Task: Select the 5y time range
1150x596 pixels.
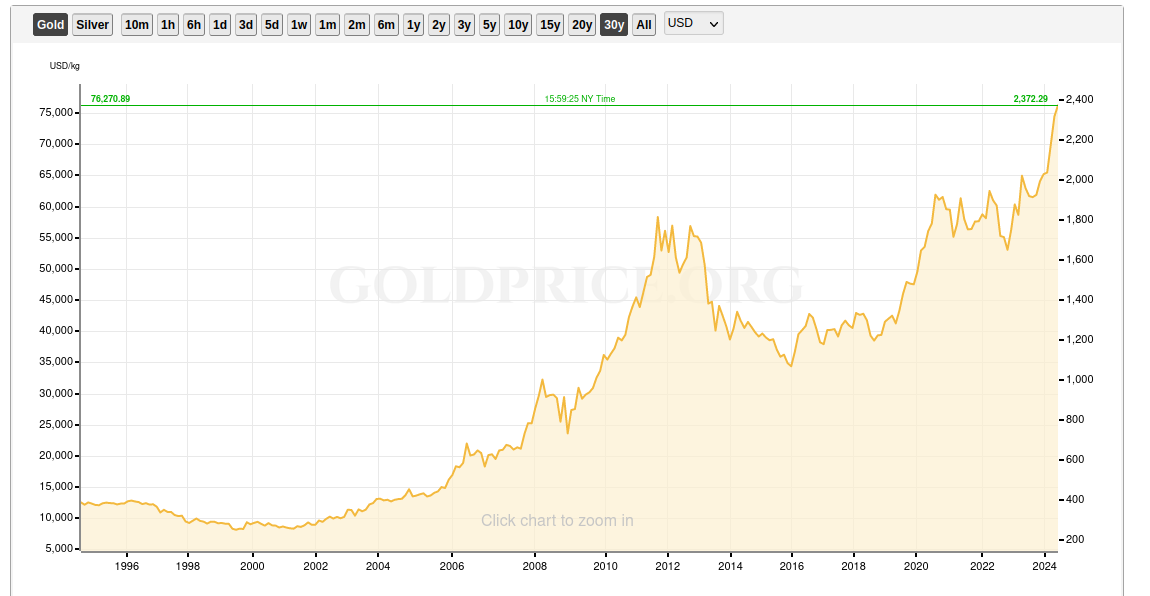Action: [489, 25]
